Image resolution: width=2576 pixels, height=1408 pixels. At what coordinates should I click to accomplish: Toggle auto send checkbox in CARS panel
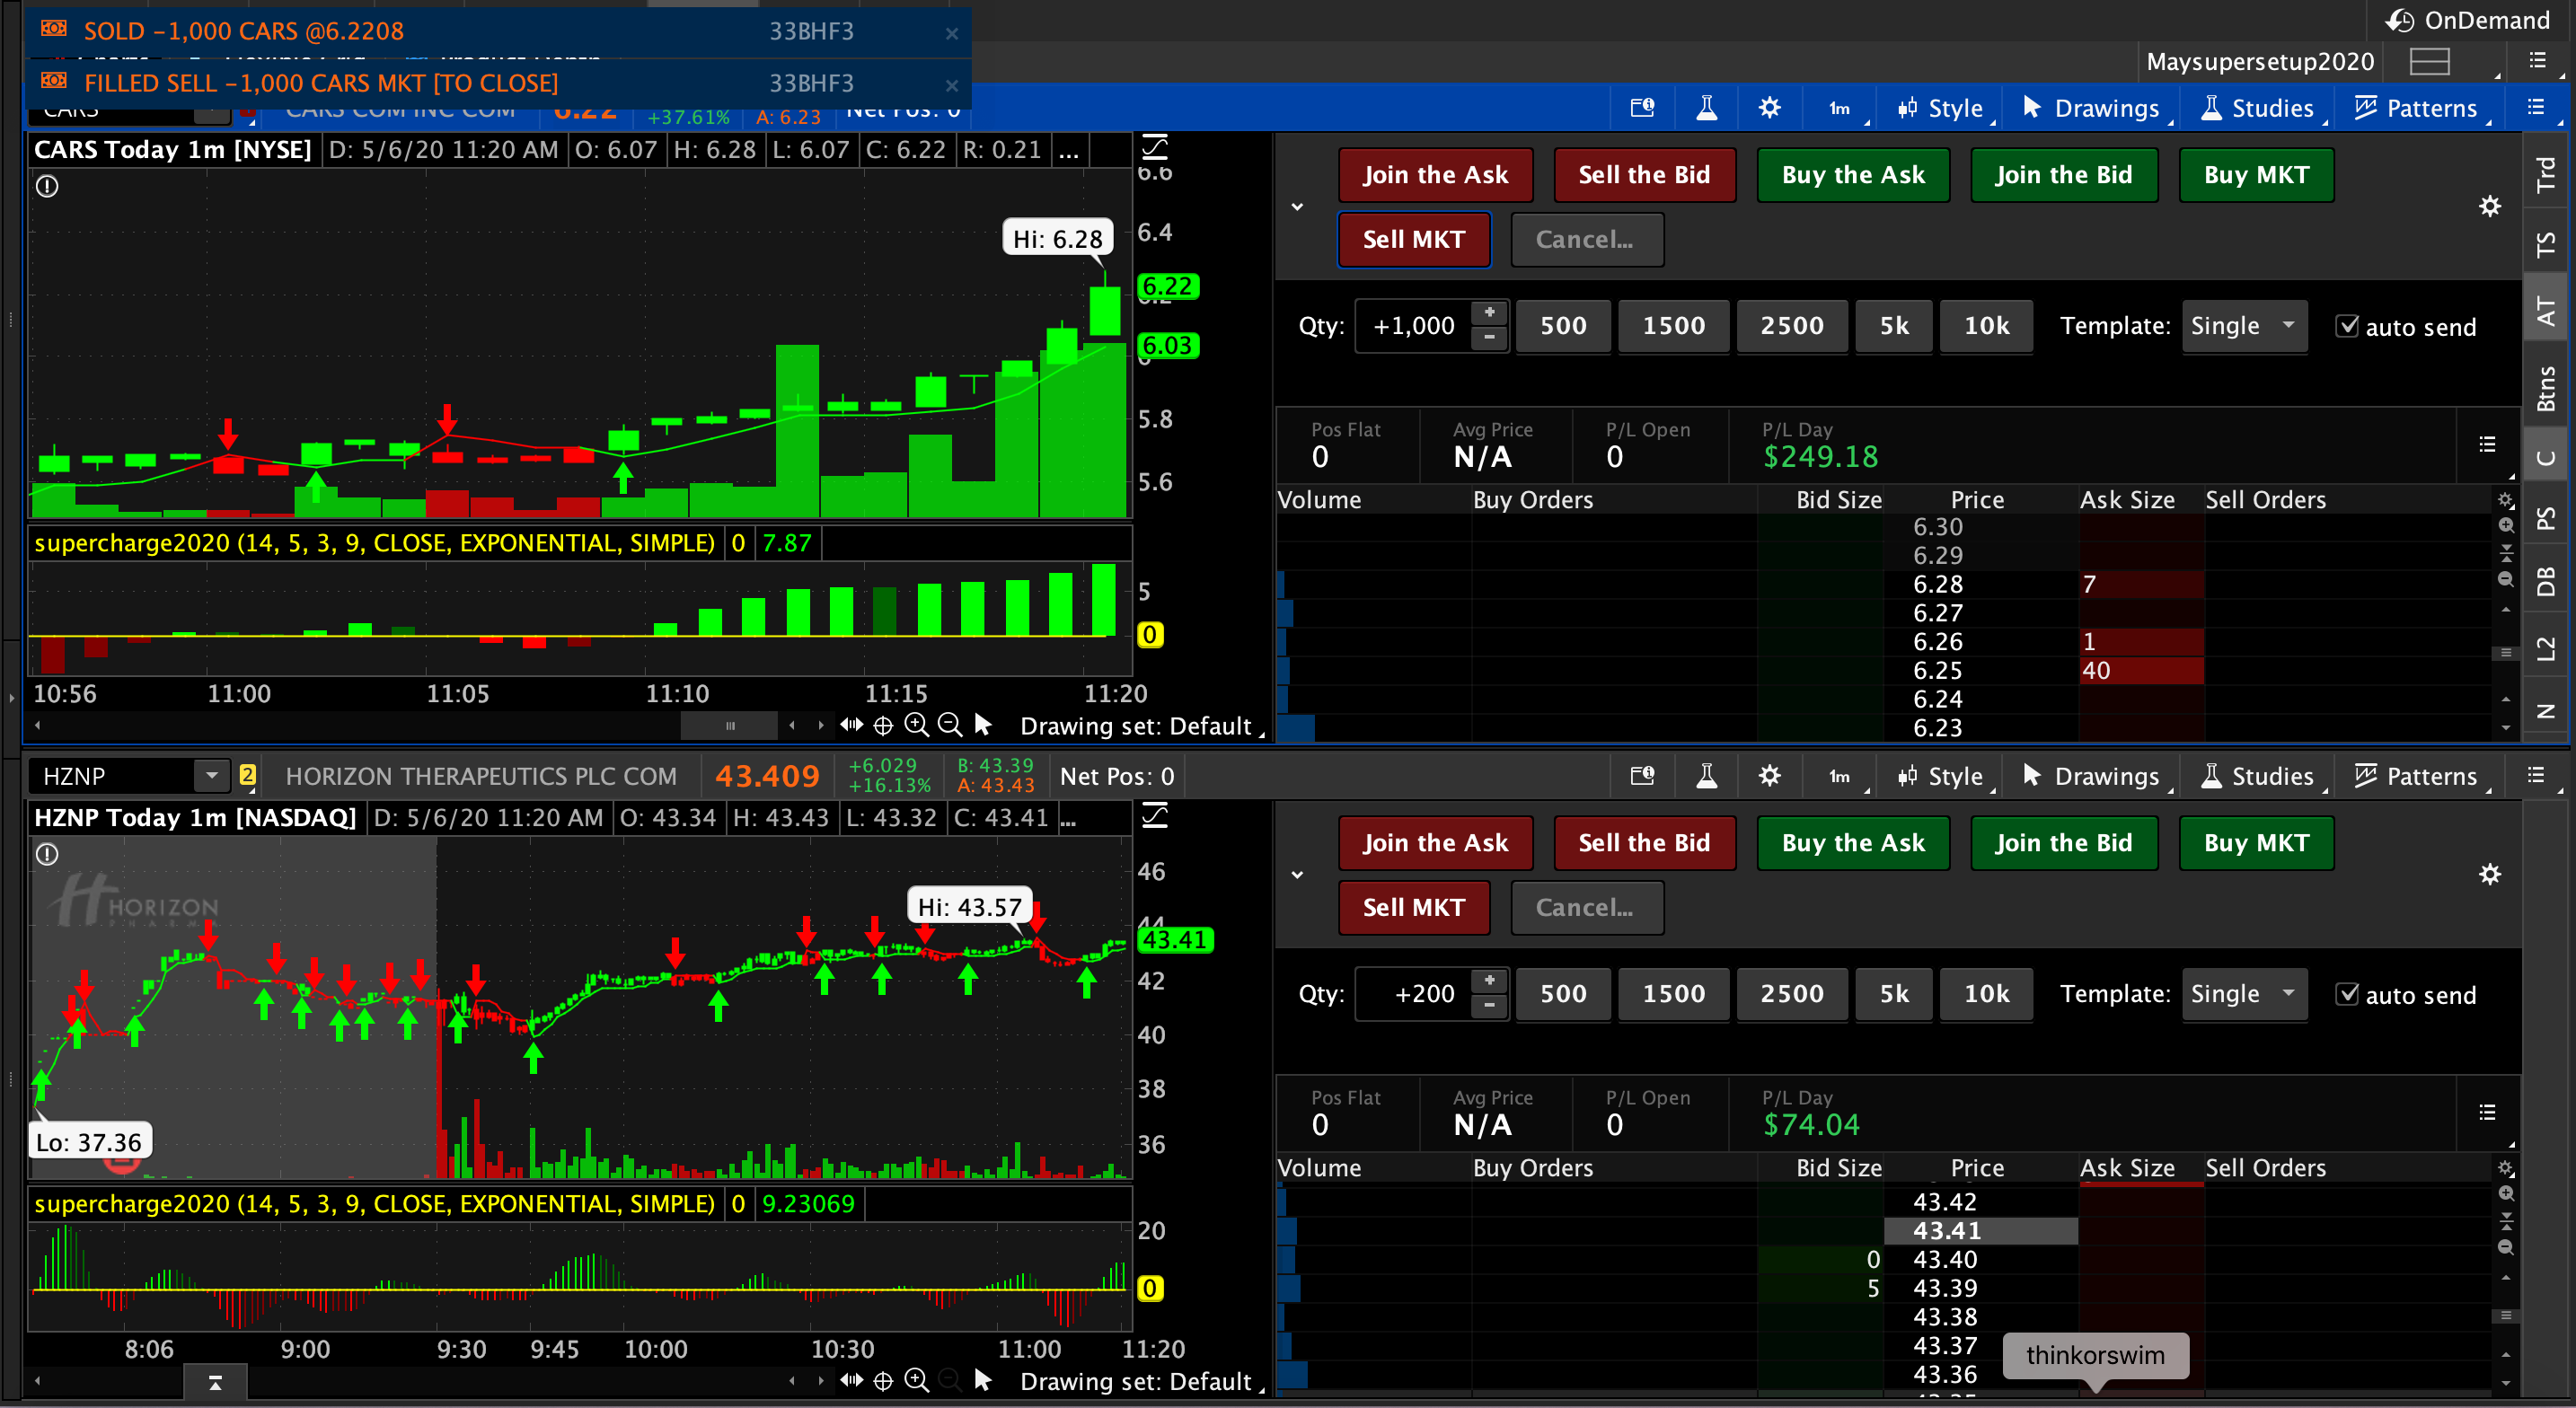[x=2346, y=326]
